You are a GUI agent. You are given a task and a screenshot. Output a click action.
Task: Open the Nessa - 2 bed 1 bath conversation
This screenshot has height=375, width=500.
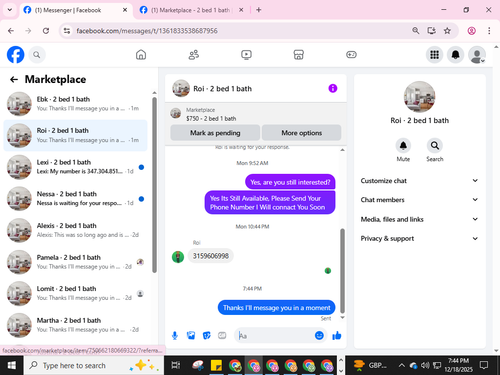point(76,198)
